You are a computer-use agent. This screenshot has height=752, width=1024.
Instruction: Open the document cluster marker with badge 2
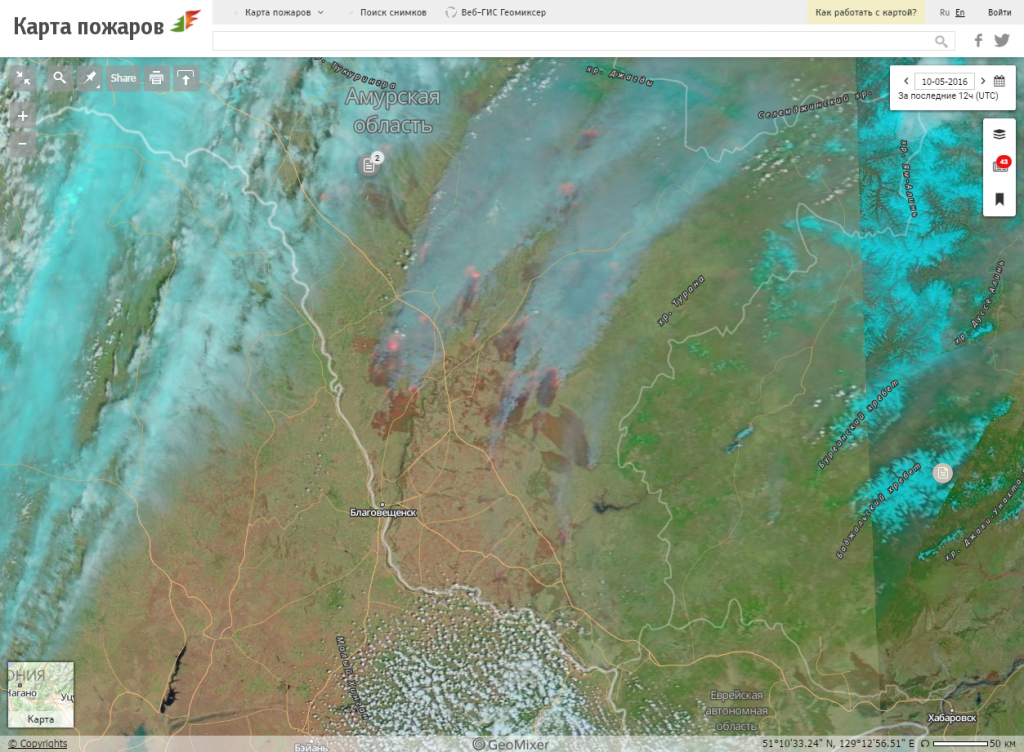(370, 164)
